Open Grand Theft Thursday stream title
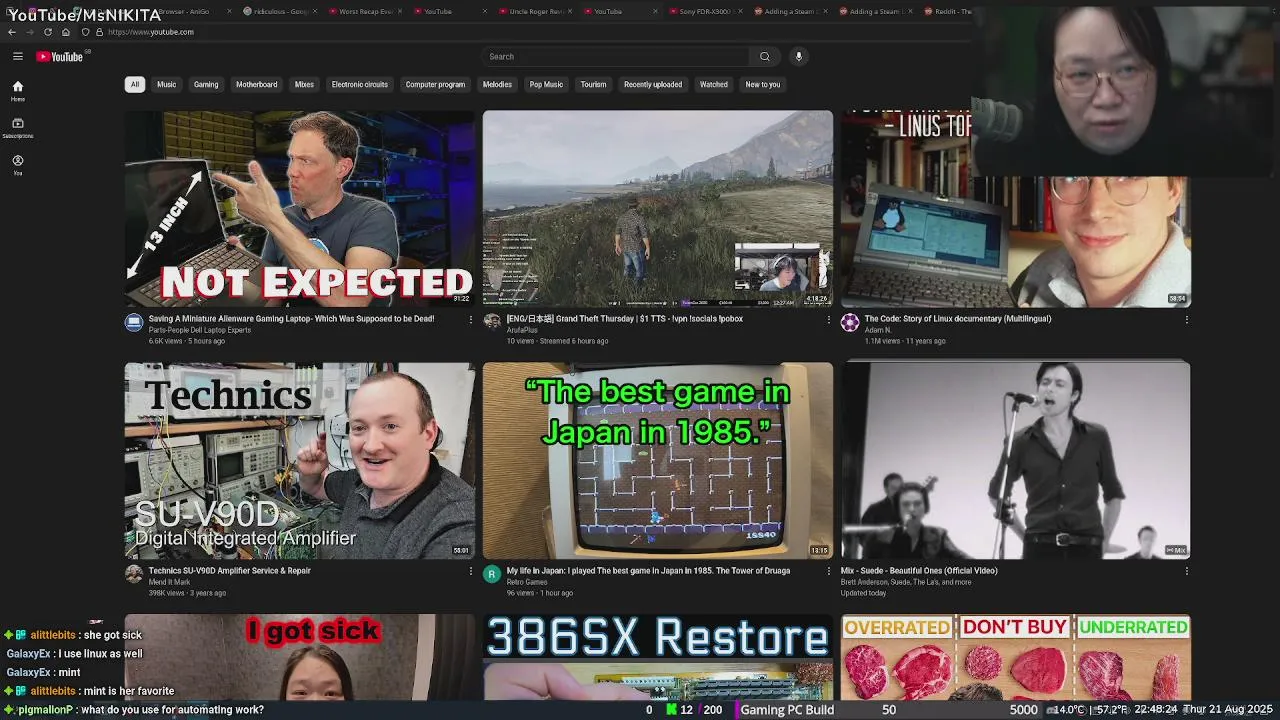The image size is (1280, 720). coord(624,319)
